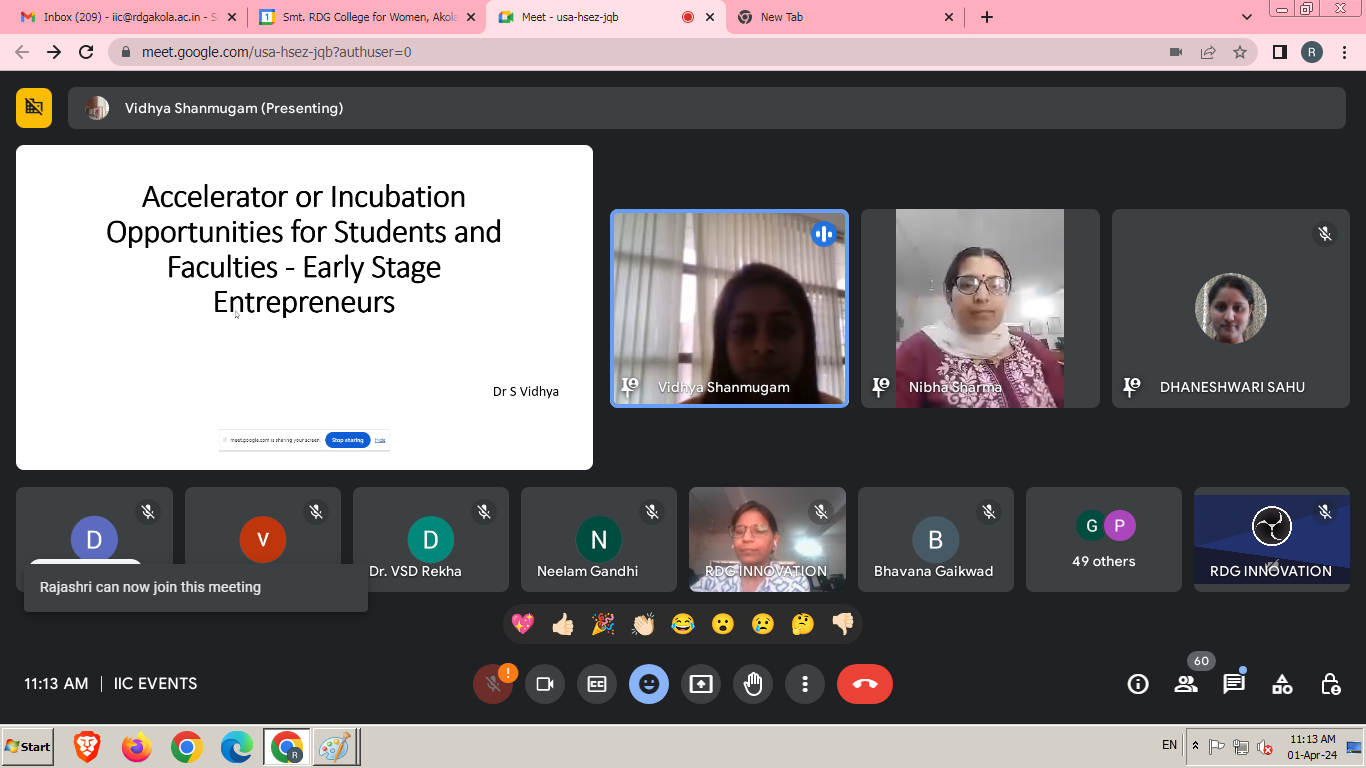Toggle the Chrome side panel
This screenshot has height=768, width=1366.
pos(1280,52)
